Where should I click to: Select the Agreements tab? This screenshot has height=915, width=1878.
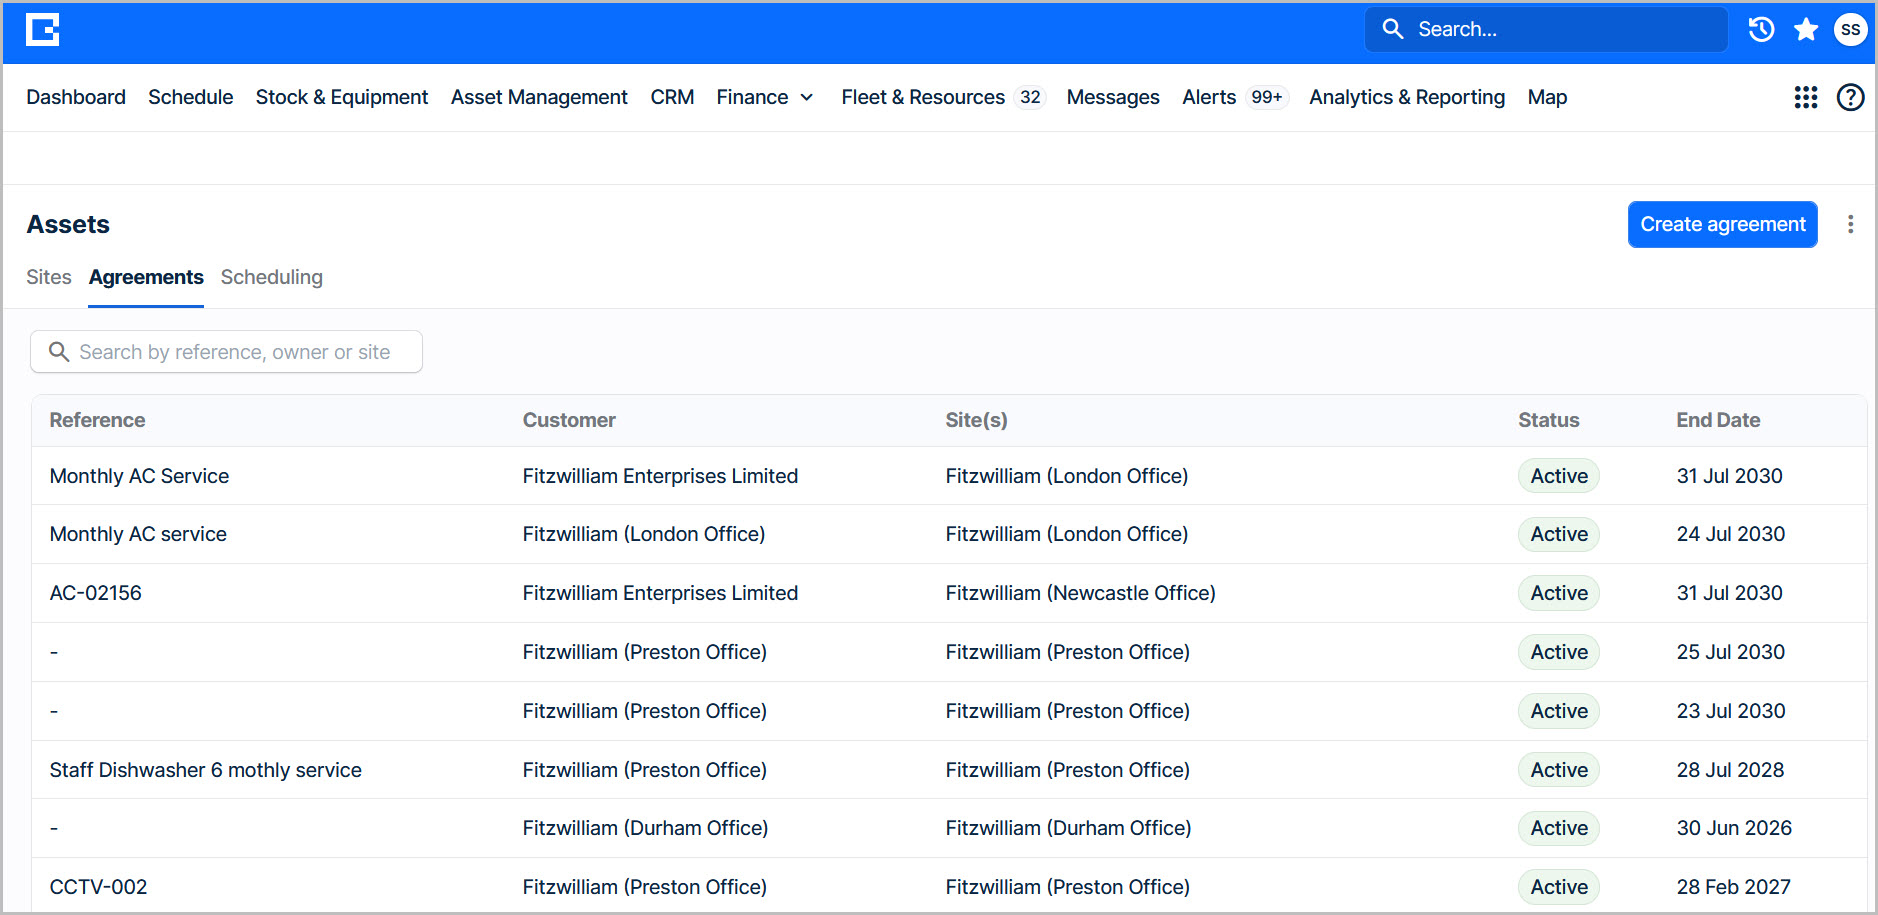(x=146, y=277)
